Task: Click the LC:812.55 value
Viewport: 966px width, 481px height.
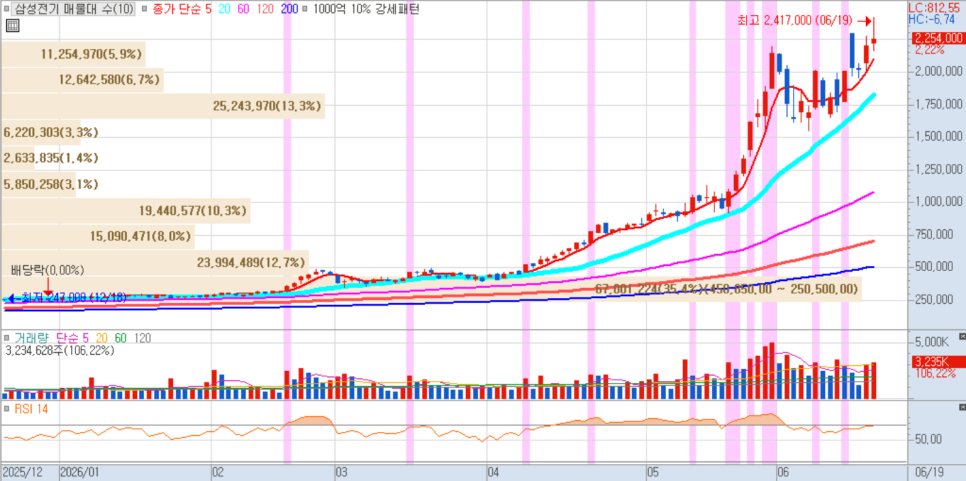Action: tap(936, 8)
